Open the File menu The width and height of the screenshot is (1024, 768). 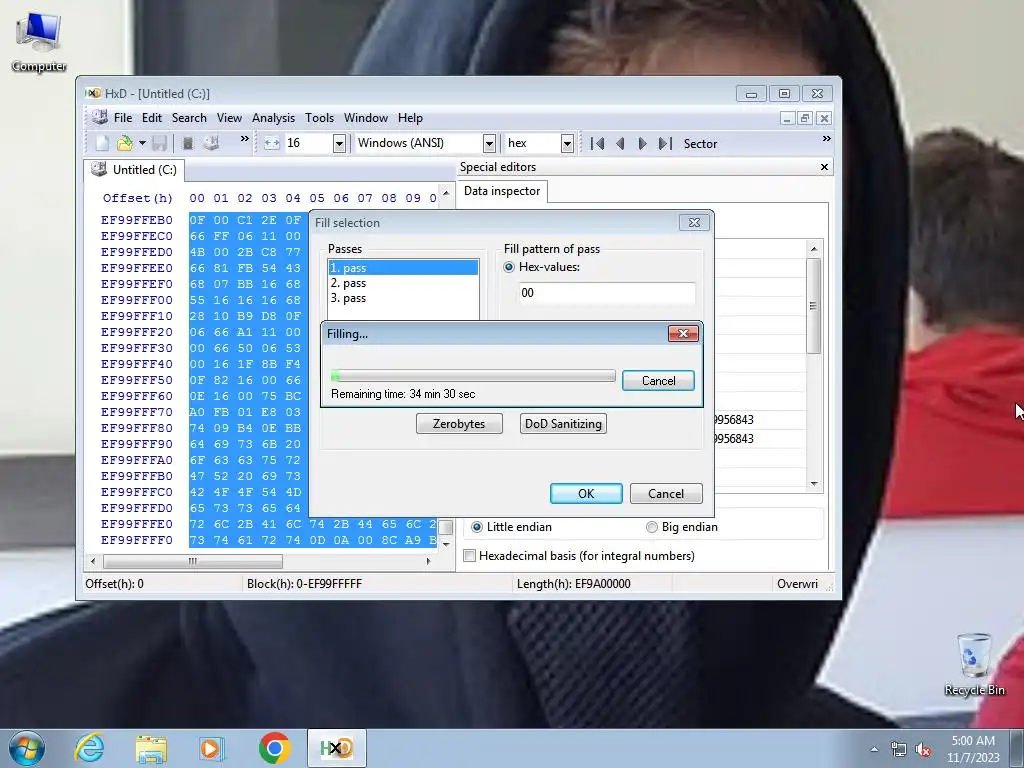(x=123, y=118)
